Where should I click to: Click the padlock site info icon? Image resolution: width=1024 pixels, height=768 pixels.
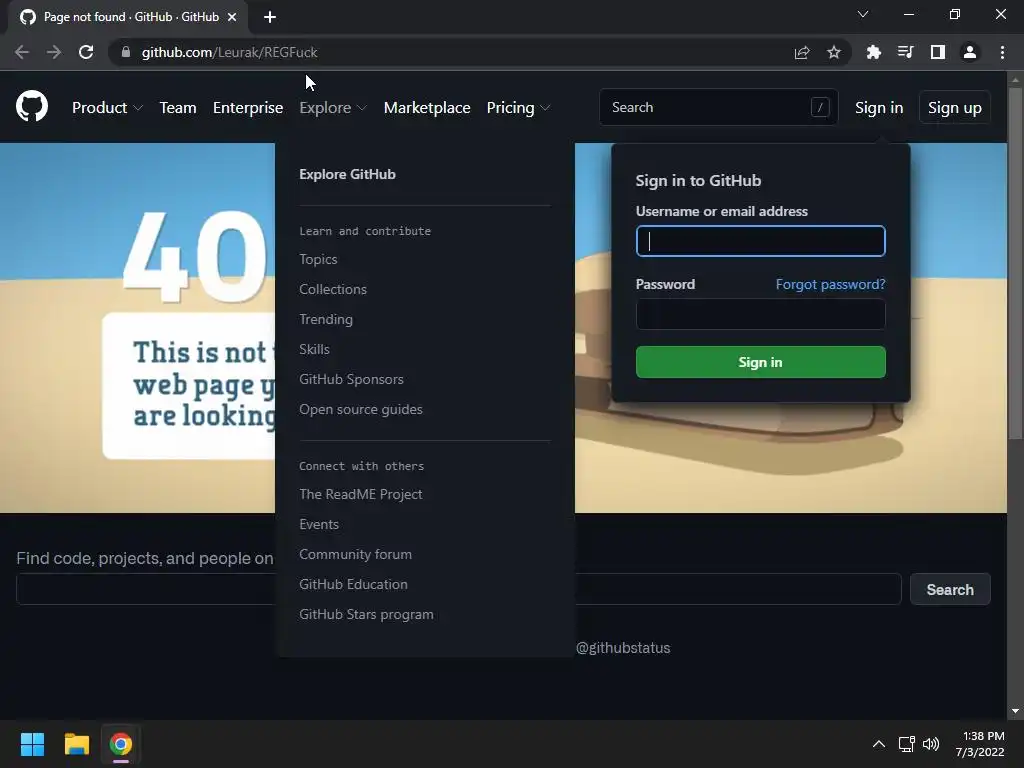click(126, 52)
